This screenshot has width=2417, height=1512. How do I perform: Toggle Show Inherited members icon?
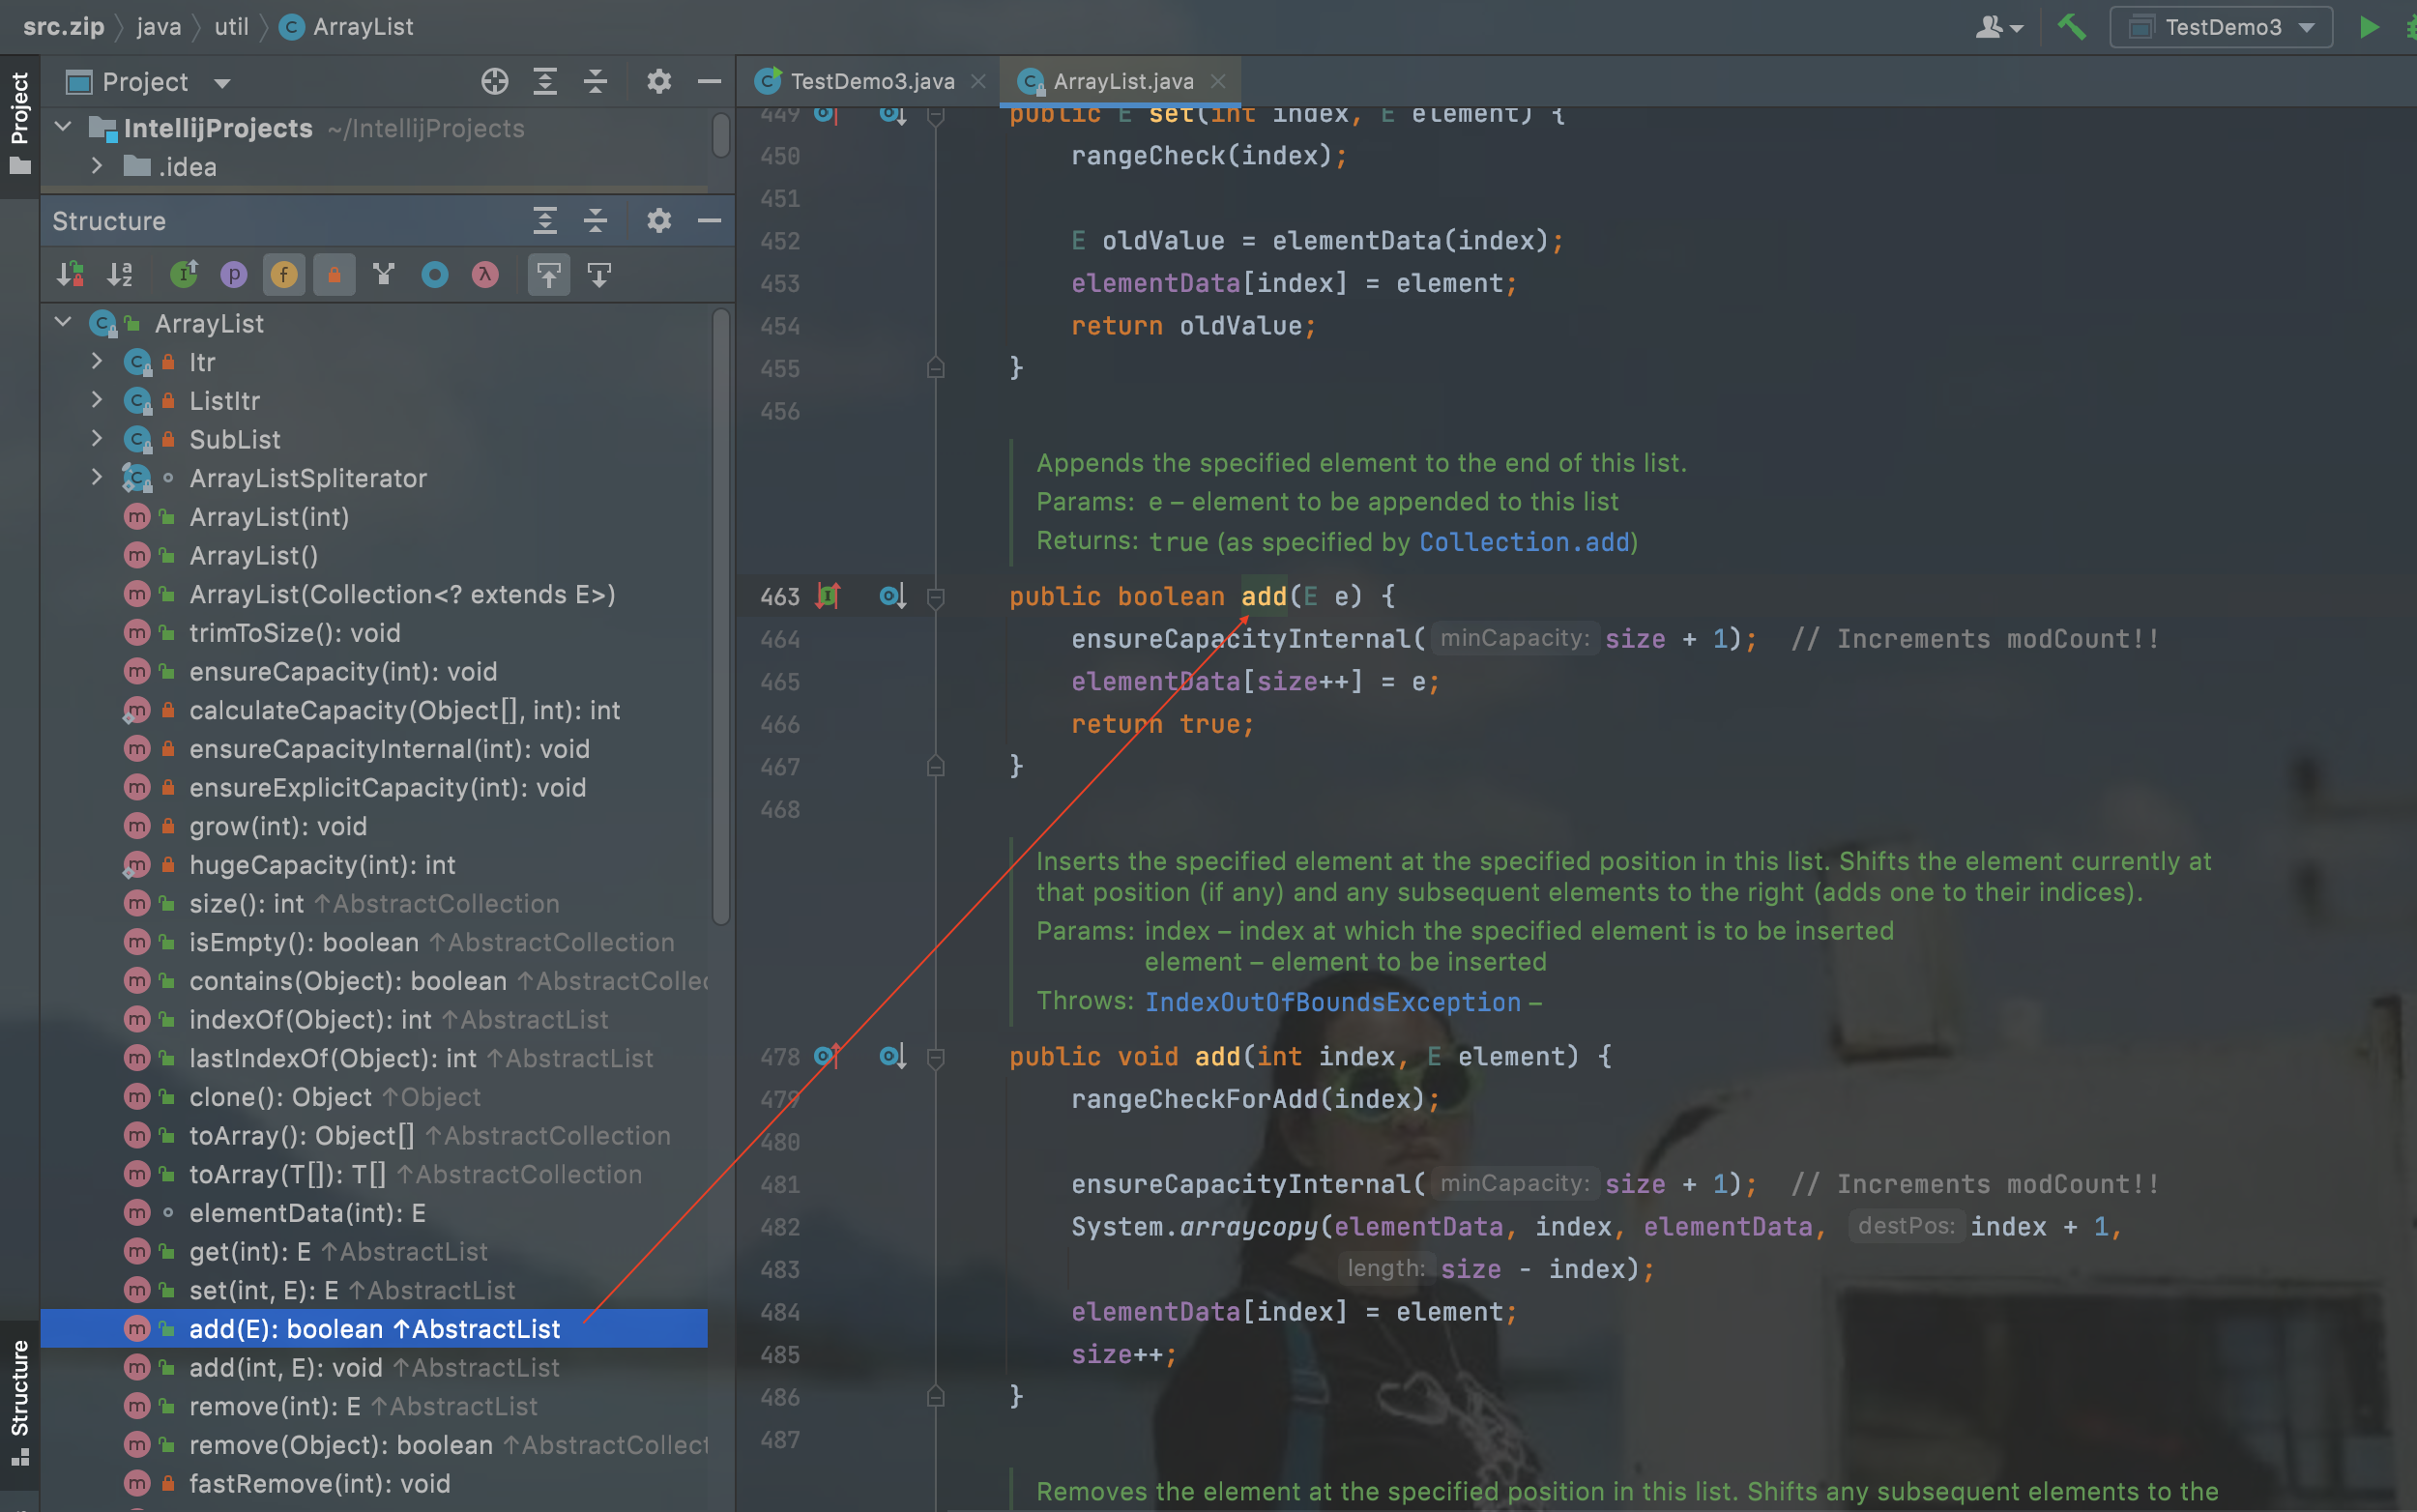384,274
